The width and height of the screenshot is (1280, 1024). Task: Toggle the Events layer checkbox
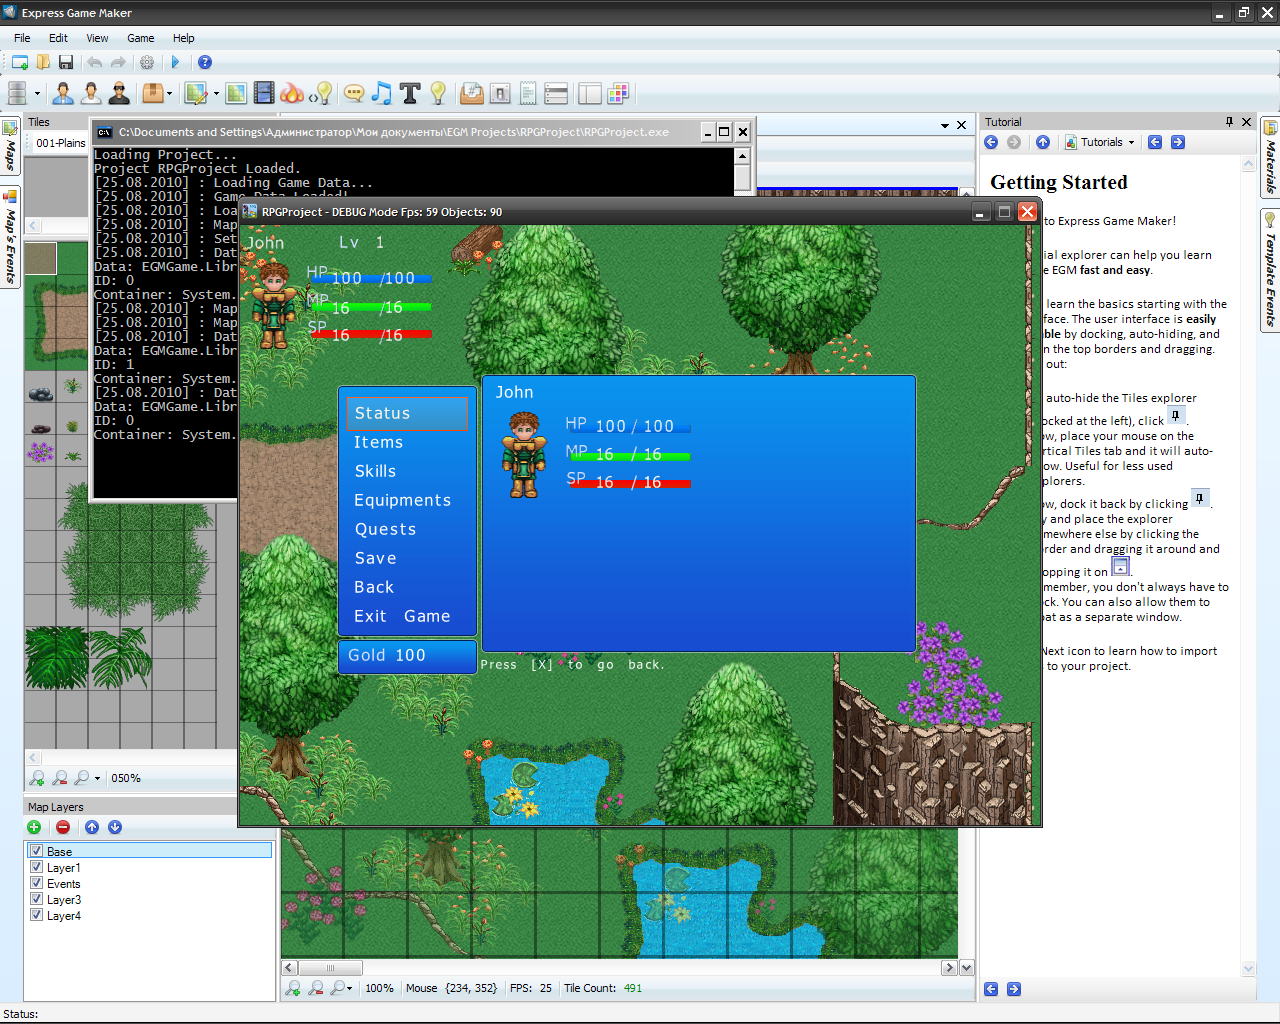(x=37, y=883)
